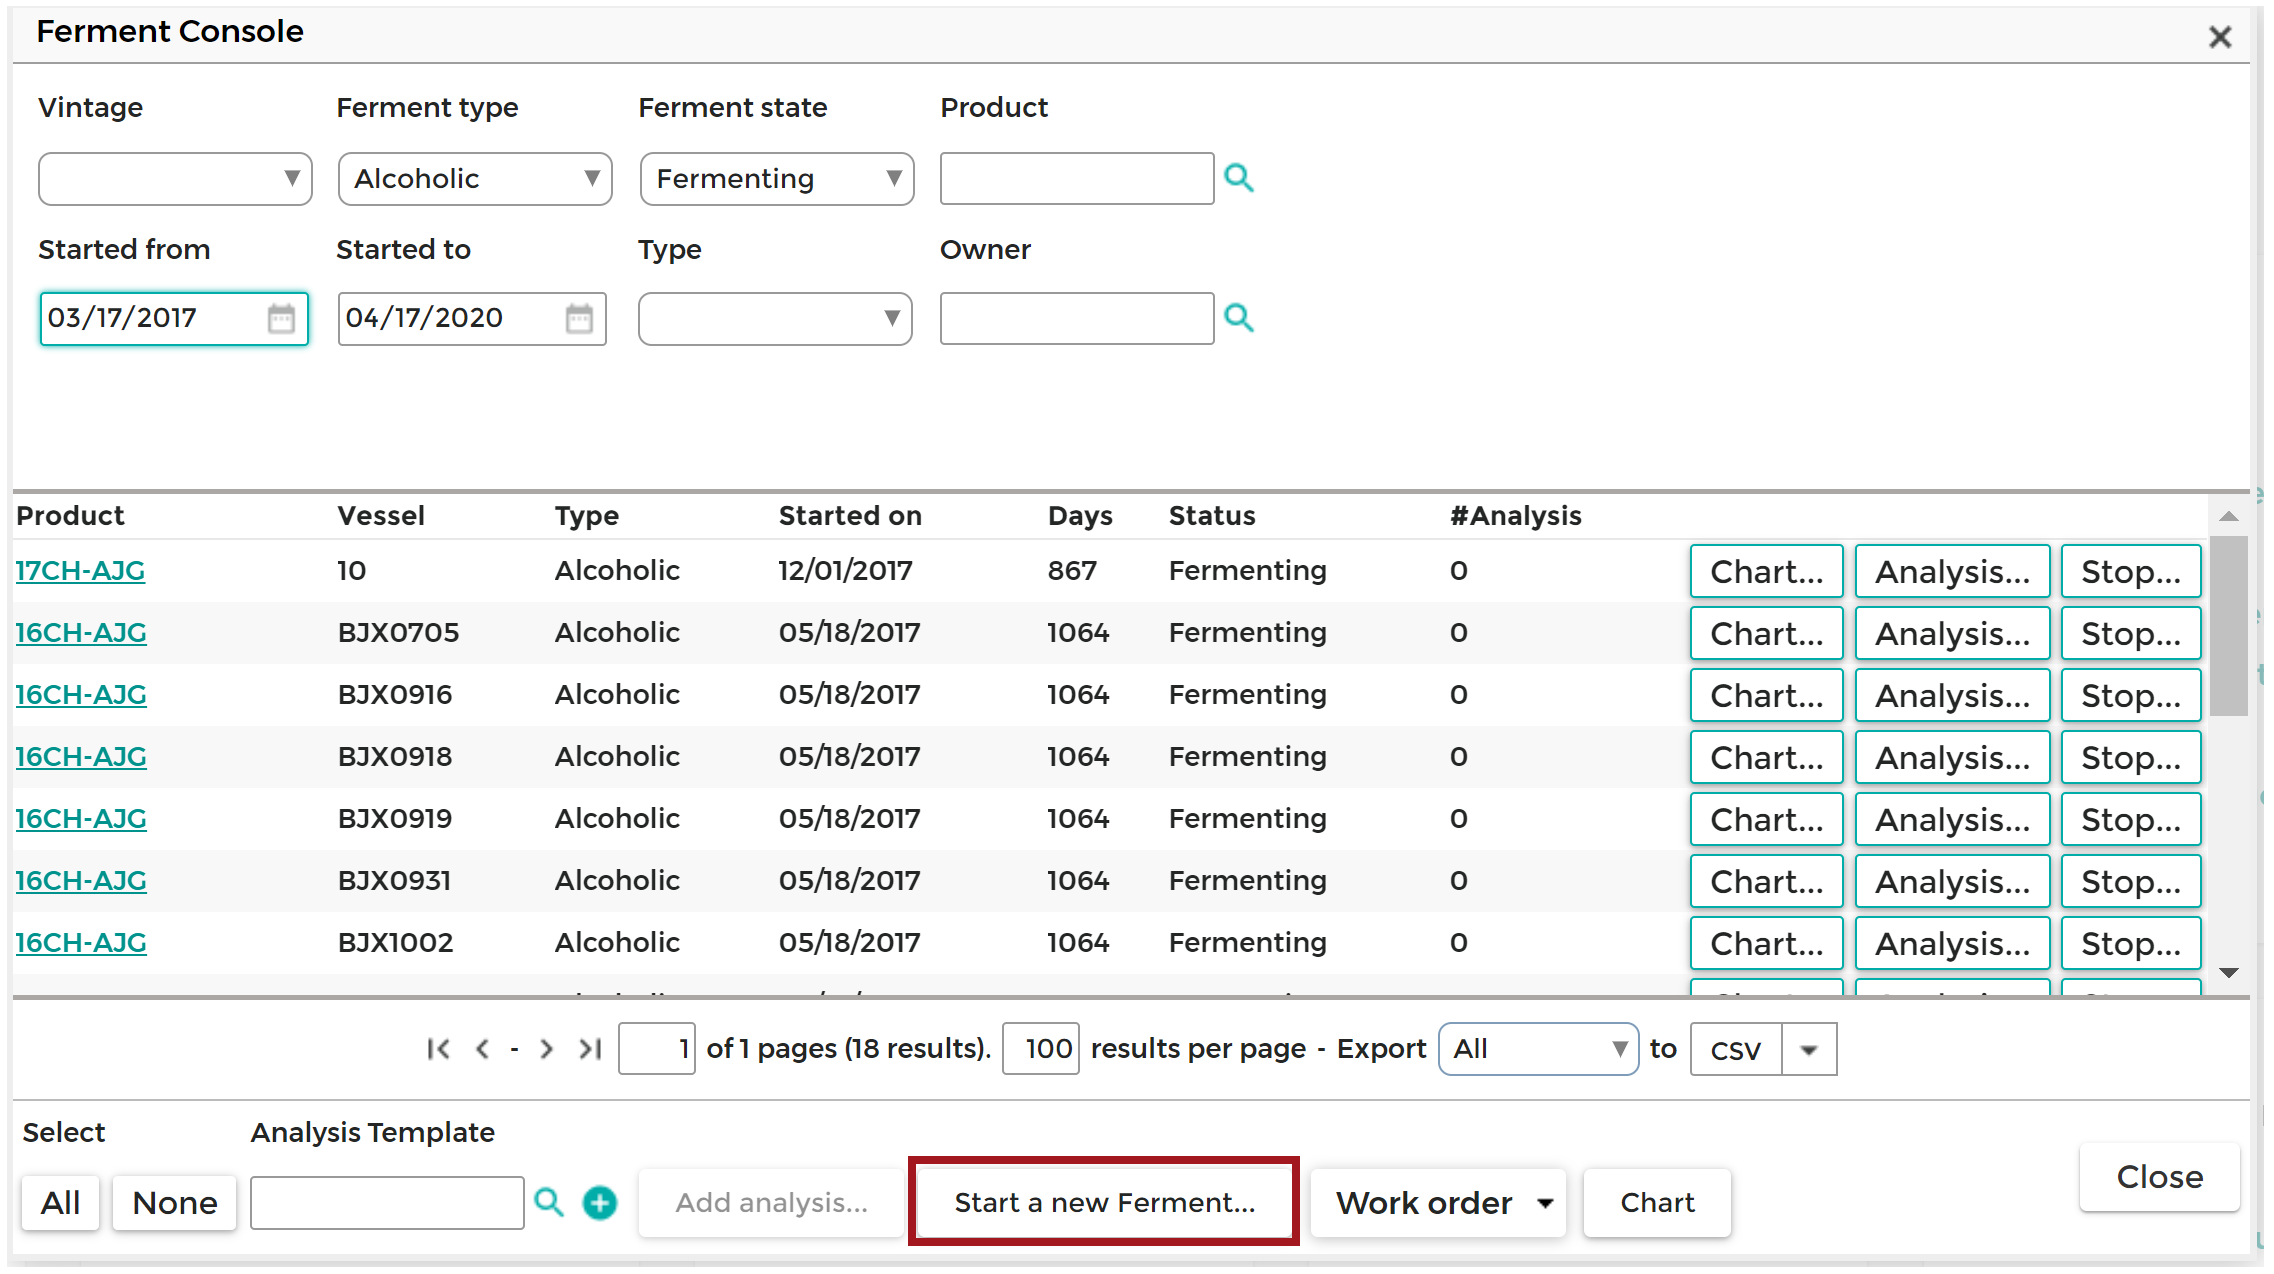This screenshot has width=2274, height=1274.
Task: Open Analysis for vessel 10 row
Action: 1953,571
